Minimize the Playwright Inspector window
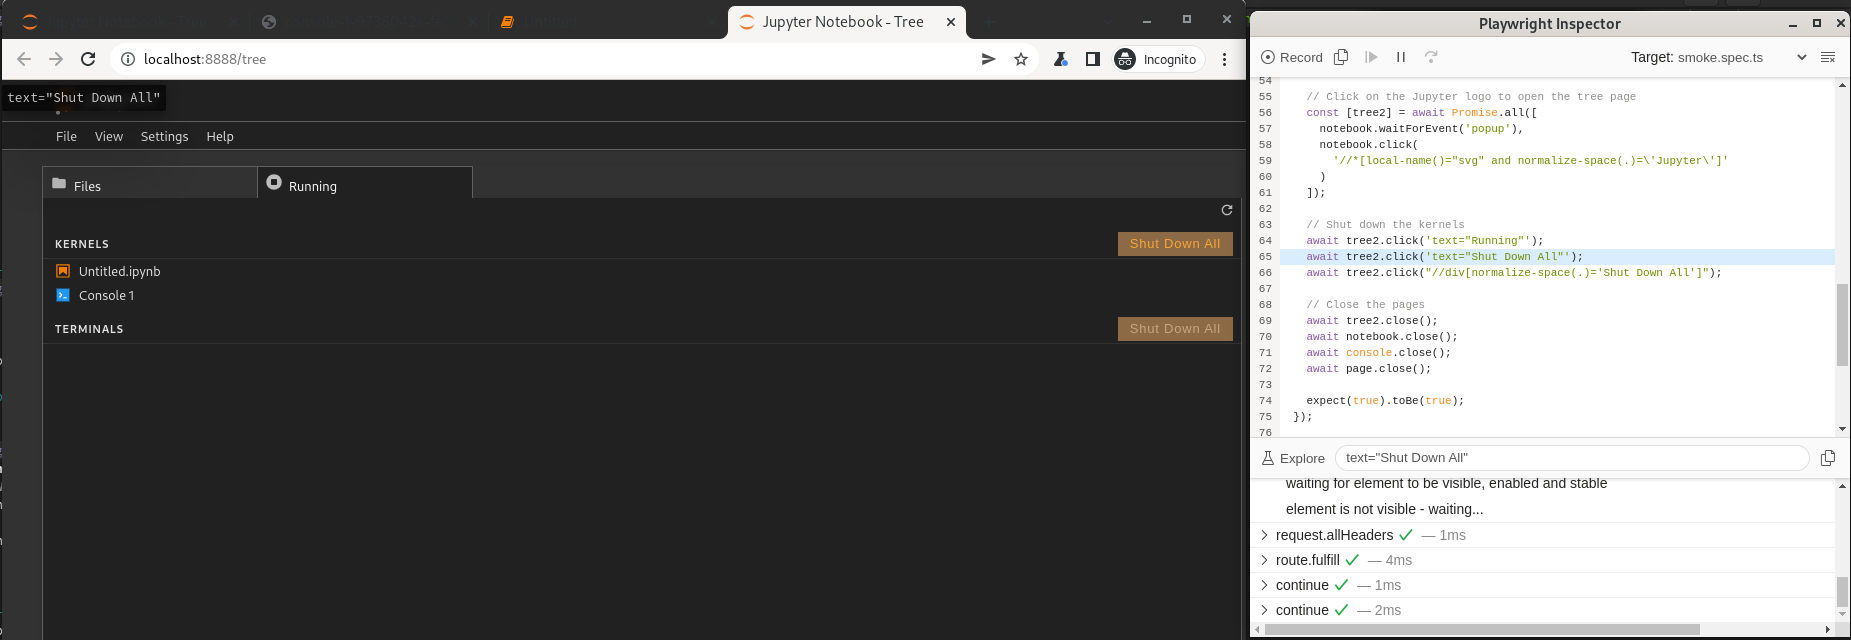Viewport: 1851px width, 640px height. click(x=1792, y=23)
